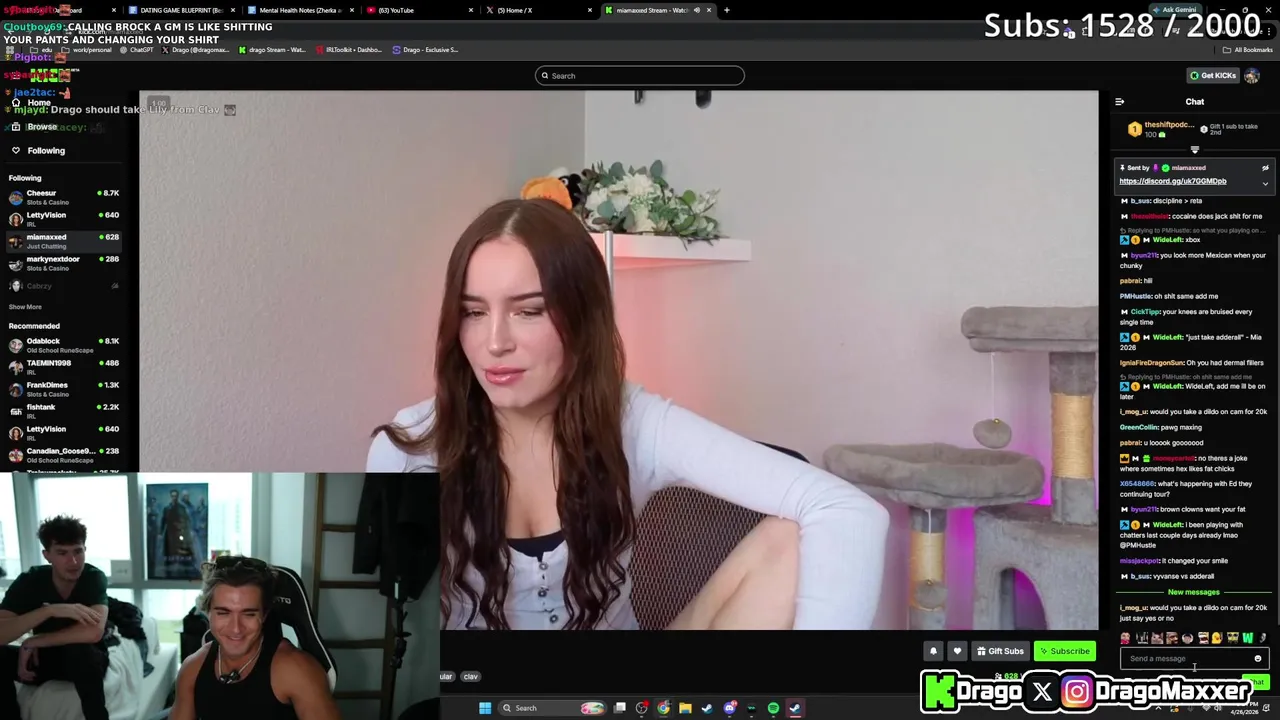
Task: Open Google Chrome from the taskbar
Action: tap(663, 708)
